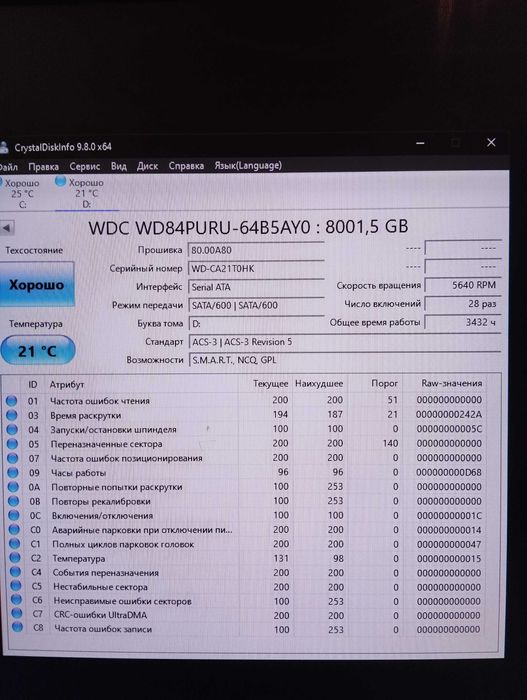
Task: Select the Часы работы row
Action: [246, 472]
